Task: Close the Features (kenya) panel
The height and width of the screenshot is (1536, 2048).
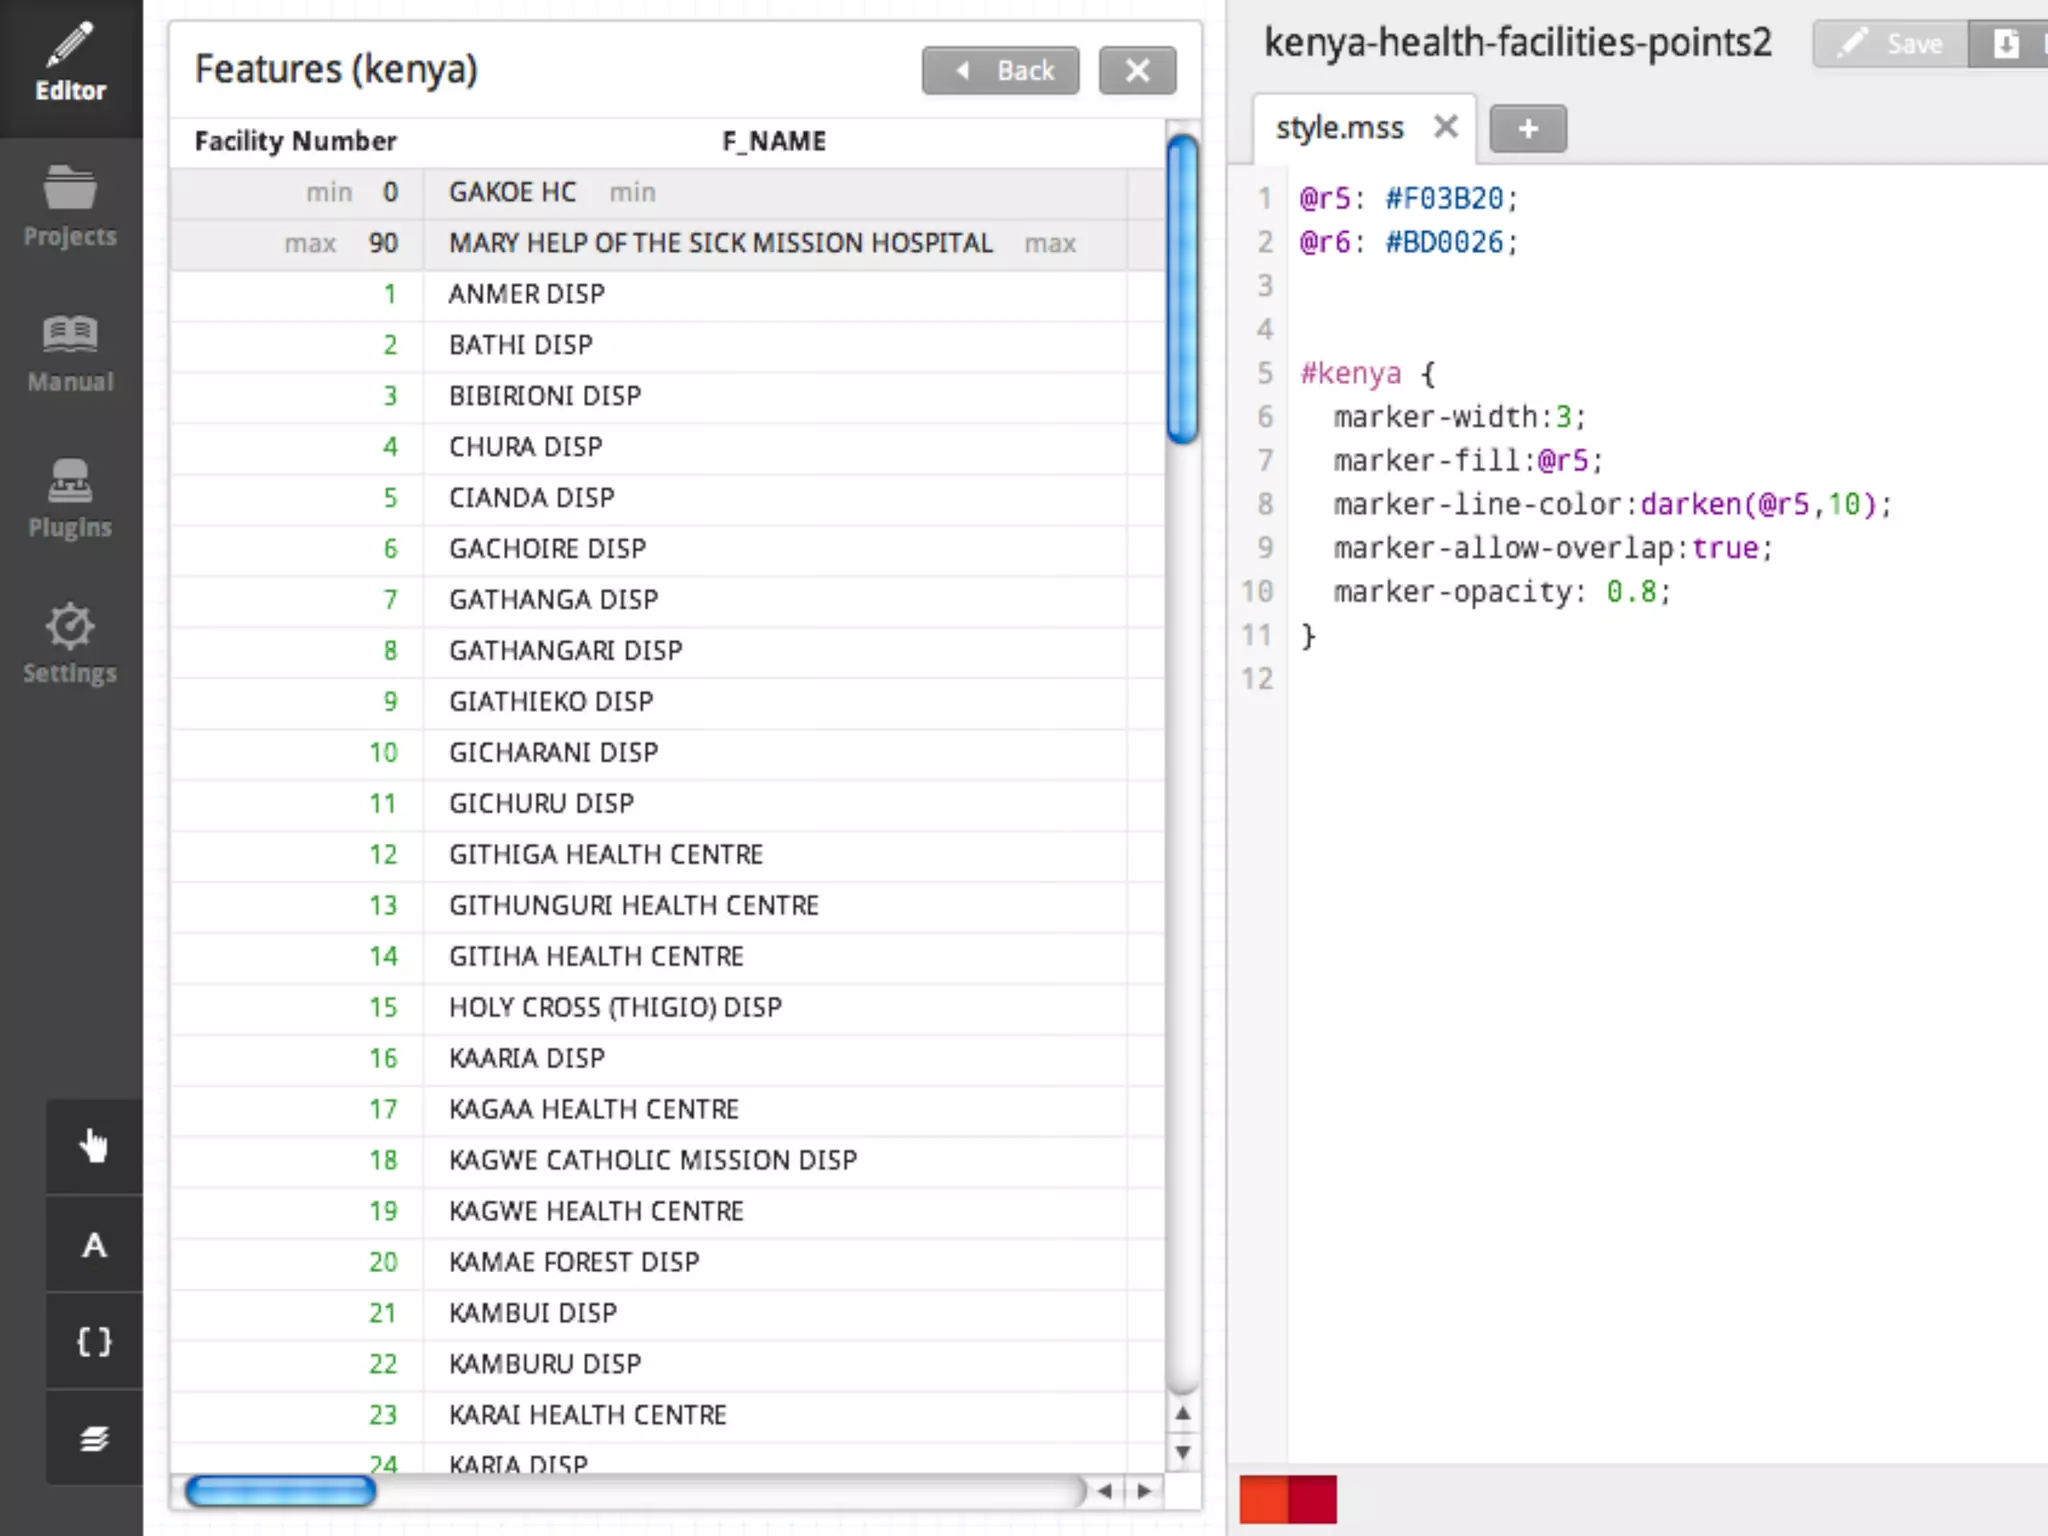Action: pos(1137,71)
